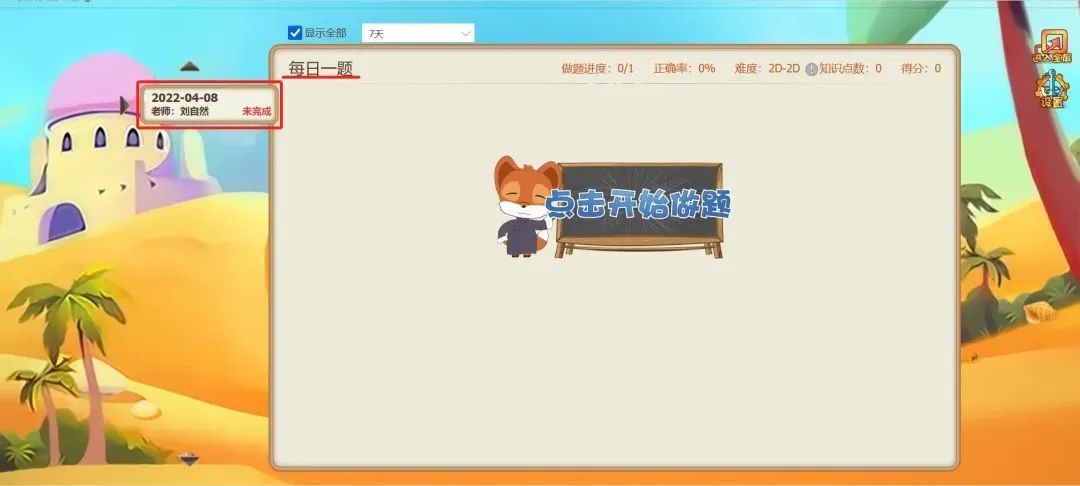Click the 得分：0 score text
This screenshot has width=1080, height=486.
pos(921,68)
